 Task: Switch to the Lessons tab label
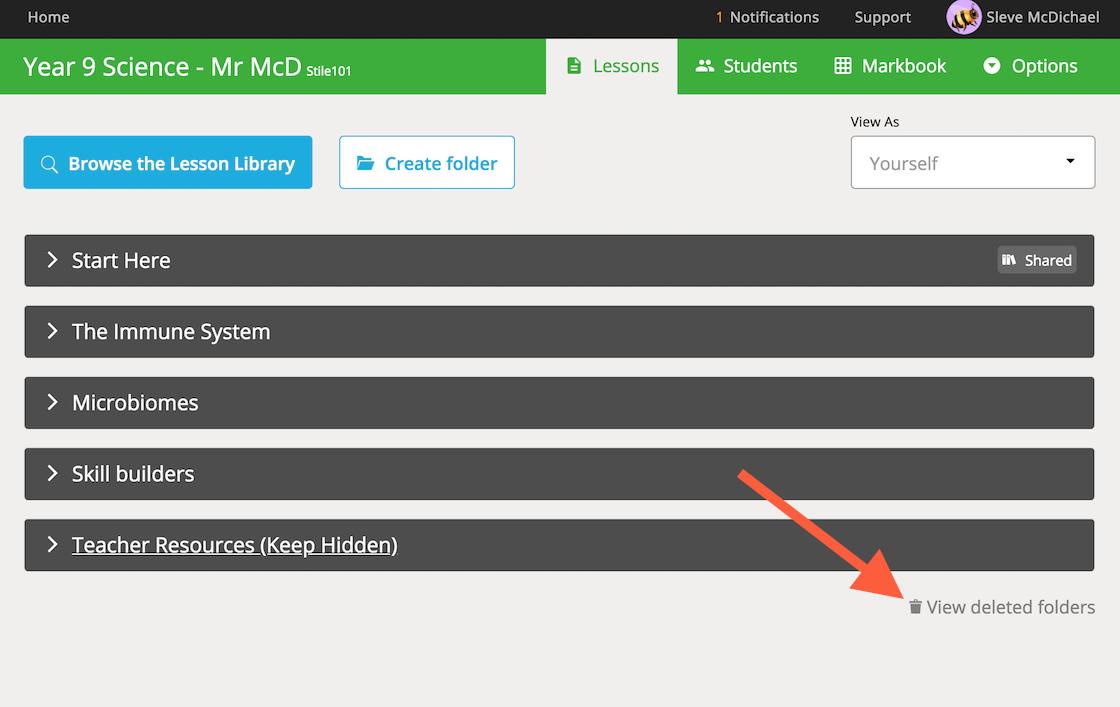[626, 66]
